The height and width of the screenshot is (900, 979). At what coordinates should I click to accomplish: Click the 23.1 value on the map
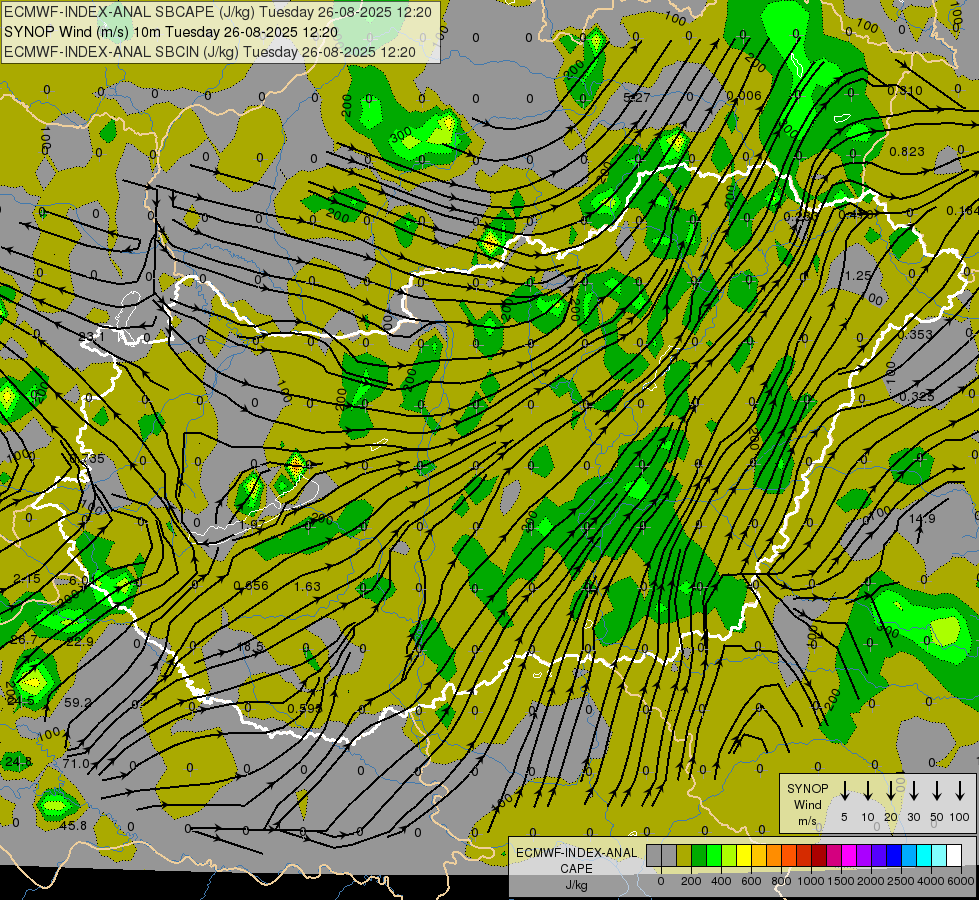point(92,337)
